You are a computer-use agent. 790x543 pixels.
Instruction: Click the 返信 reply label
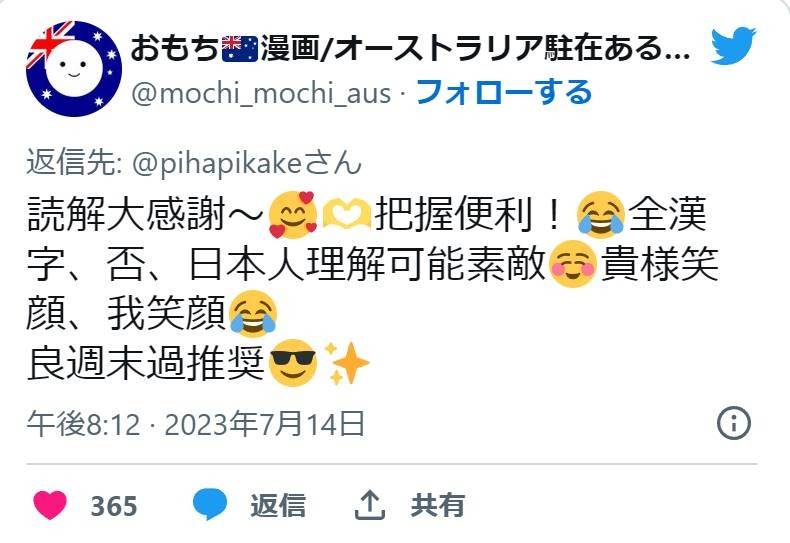pos(278,505)
